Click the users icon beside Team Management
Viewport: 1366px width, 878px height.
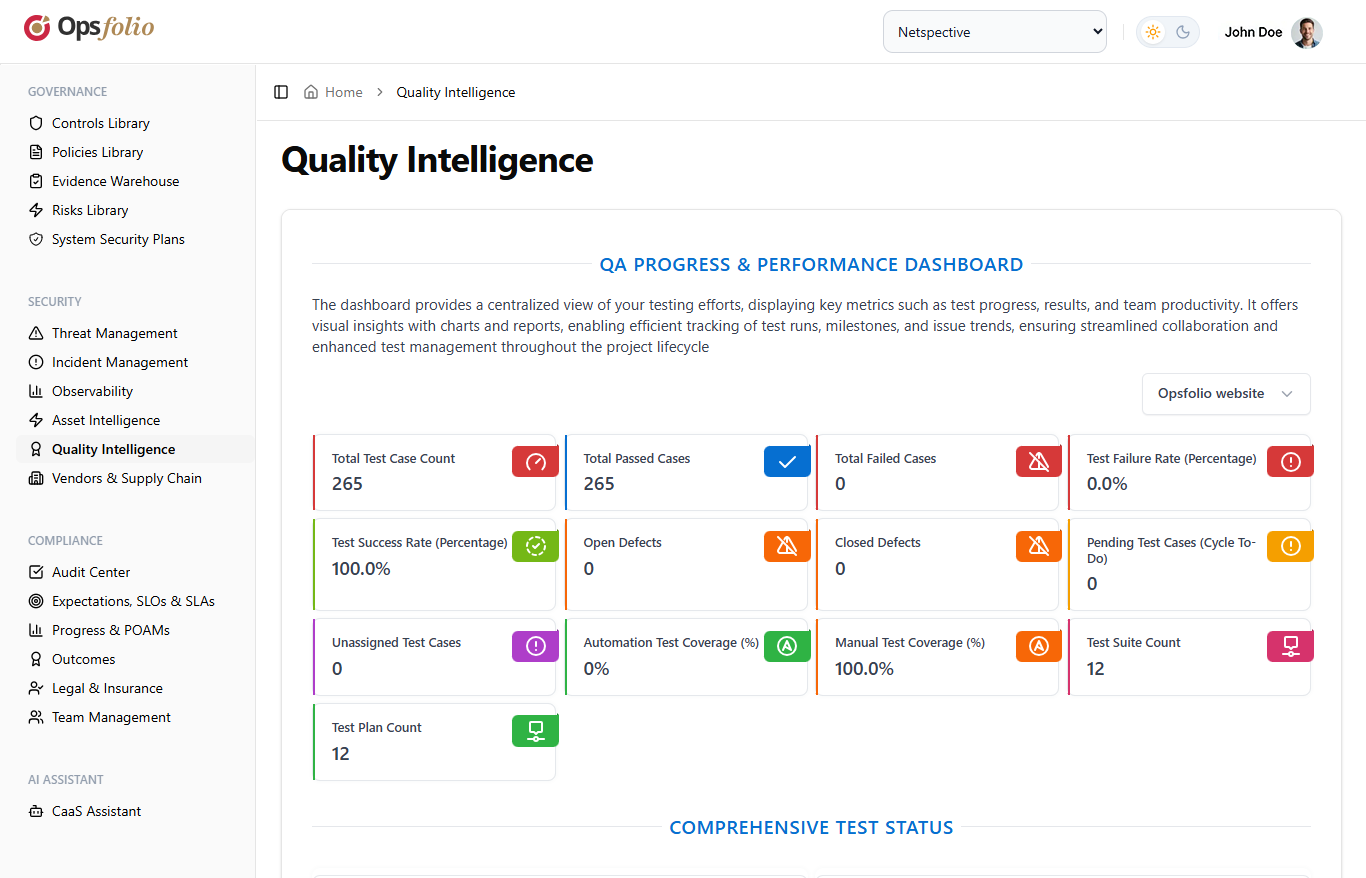tap(36, 717)
